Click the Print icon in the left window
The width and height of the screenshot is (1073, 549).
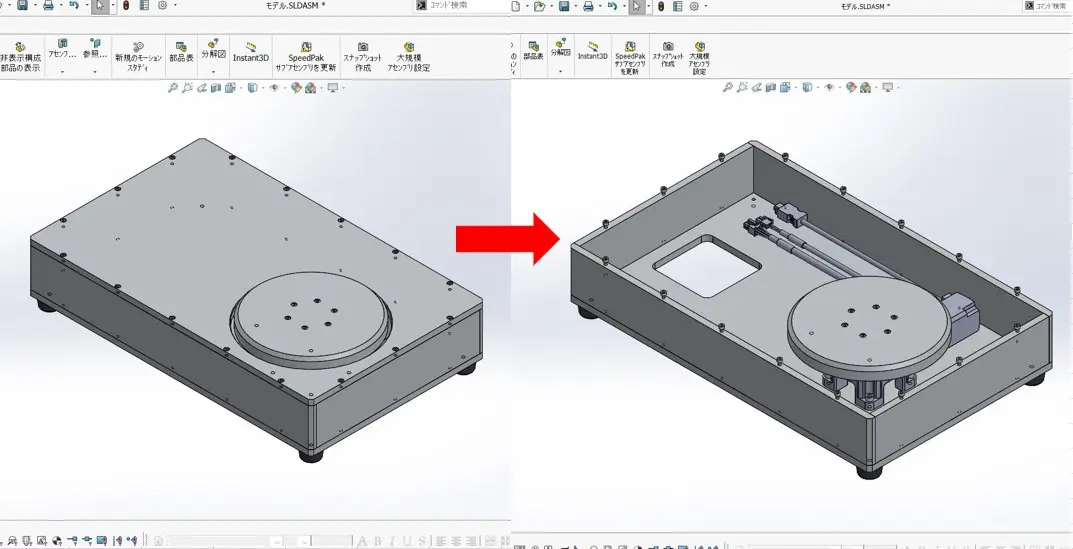(x=48, y=6)
